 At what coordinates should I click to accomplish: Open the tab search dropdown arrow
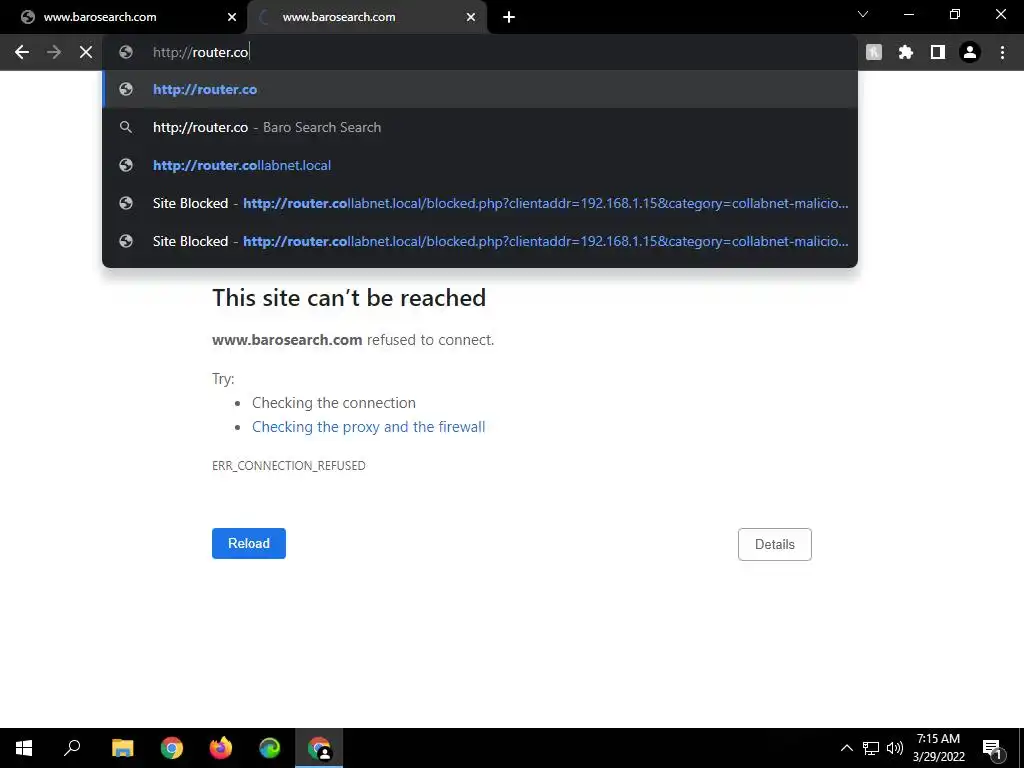coord(863,14)
